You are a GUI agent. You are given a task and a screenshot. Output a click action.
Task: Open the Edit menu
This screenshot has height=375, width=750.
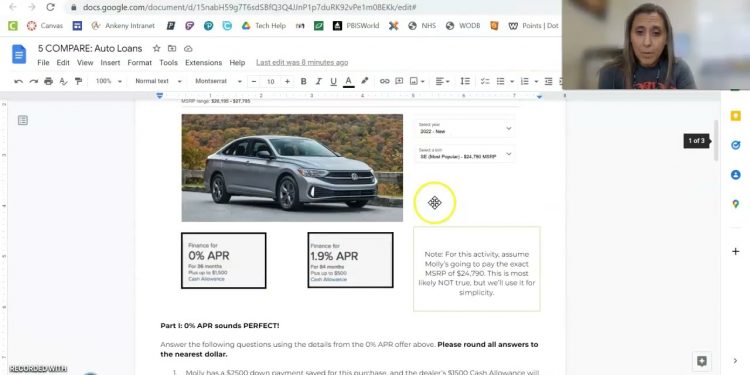click(63, 63)
